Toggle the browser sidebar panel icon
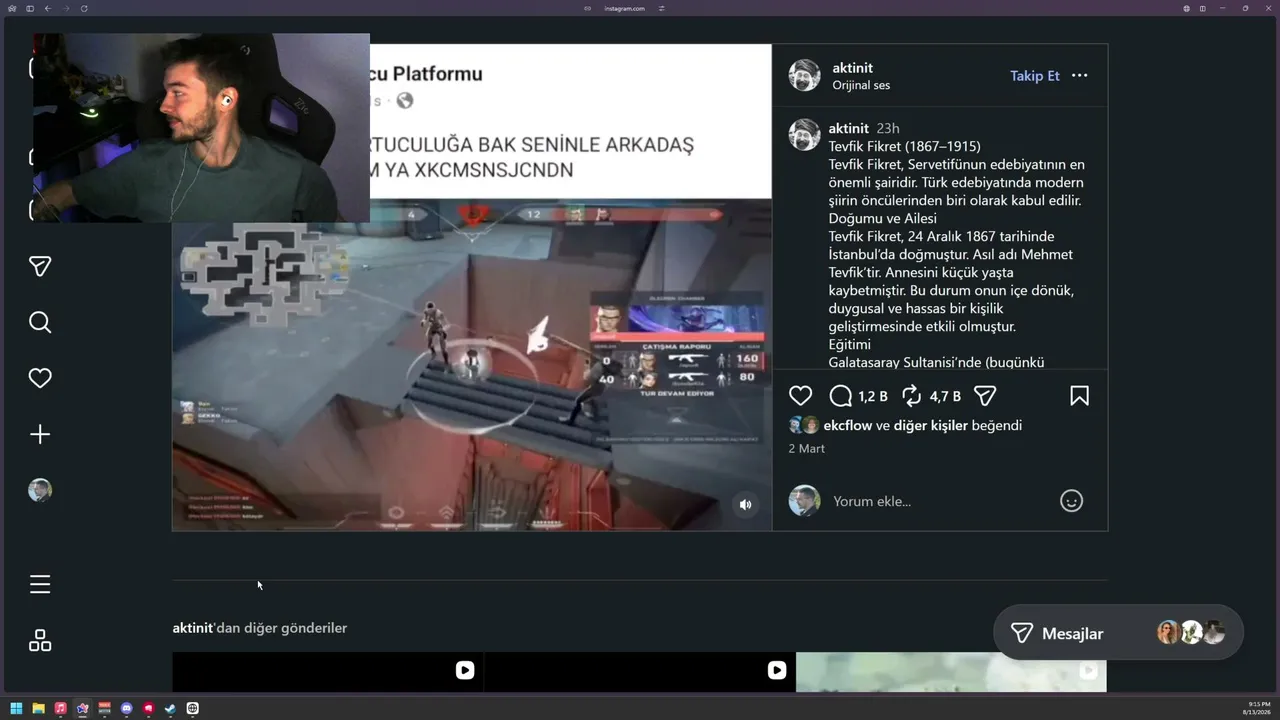Image resolution: width=1280 pixels, height=720 pixels. point(30,8)
